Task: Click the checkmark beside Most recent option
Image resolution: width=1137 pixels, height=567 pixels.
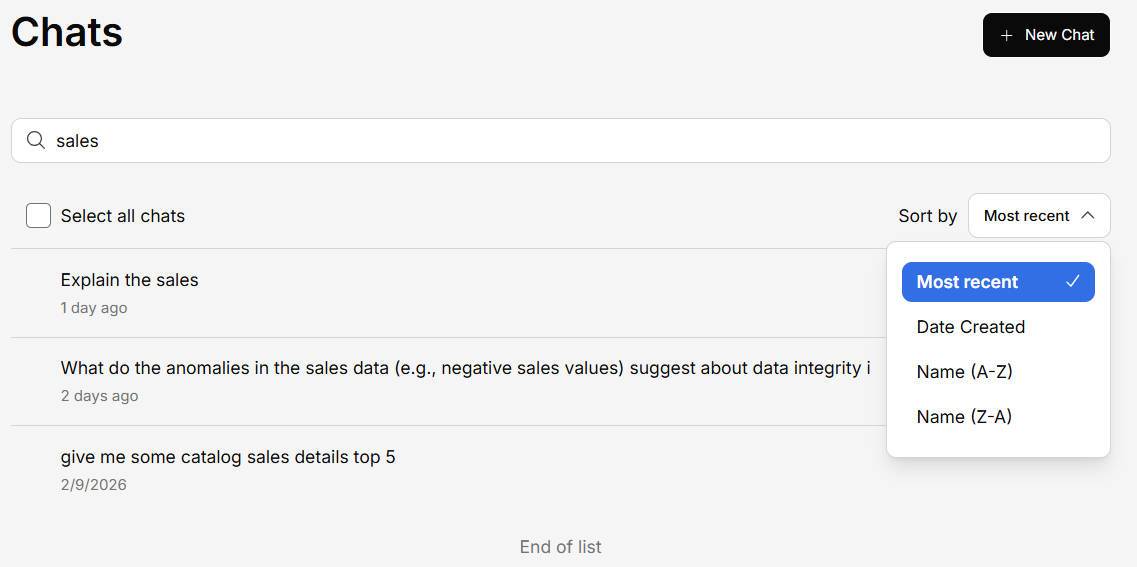Action: (1073, 282)
